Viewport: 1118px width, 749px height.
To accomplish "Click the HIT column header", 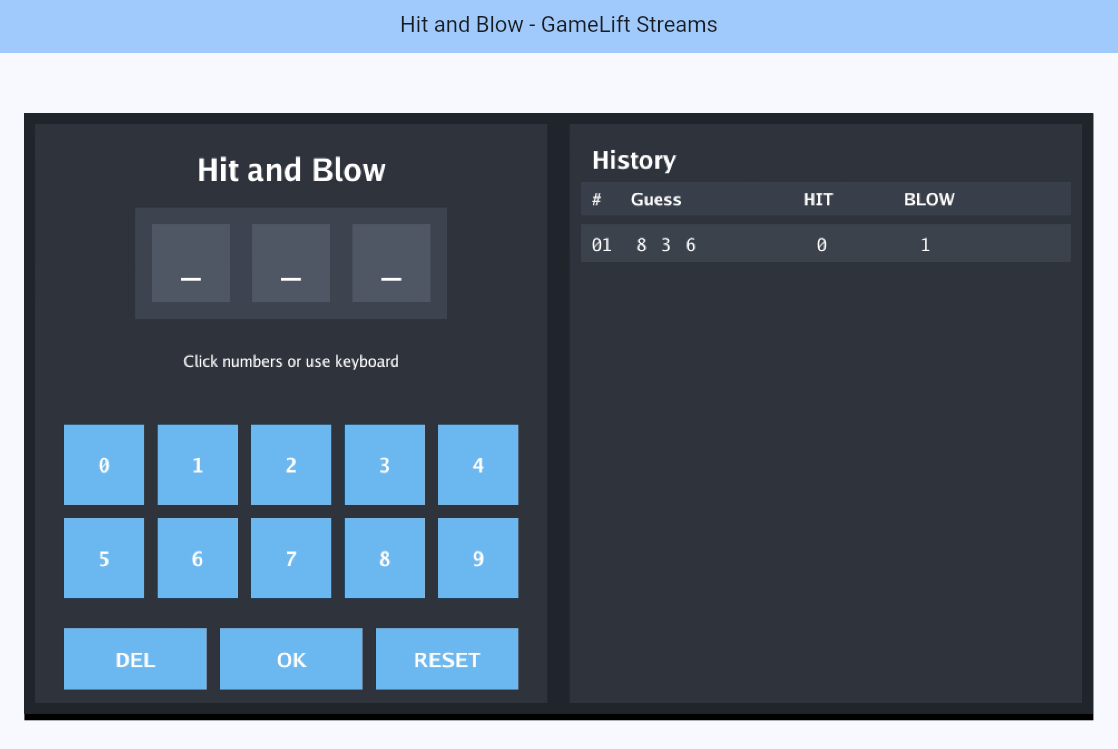I will [x=818, y=199].
